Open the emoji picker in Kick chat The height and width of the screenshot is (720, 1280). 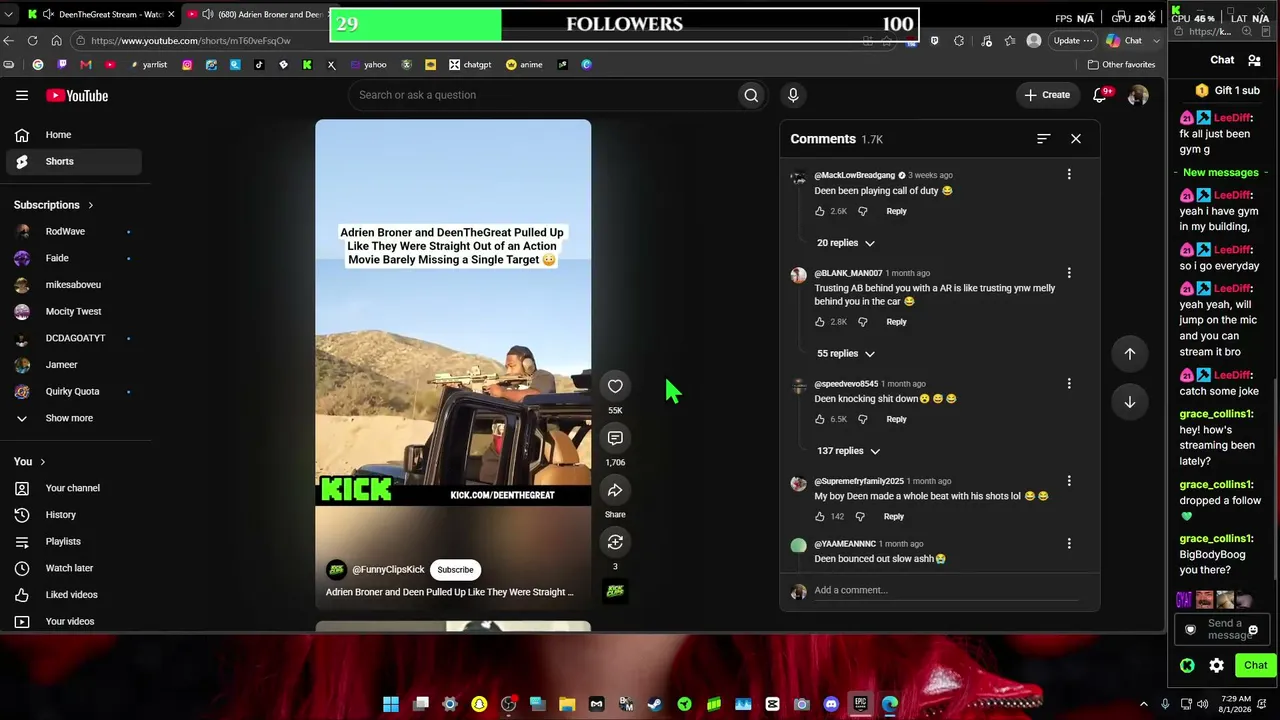[1253, 630]
